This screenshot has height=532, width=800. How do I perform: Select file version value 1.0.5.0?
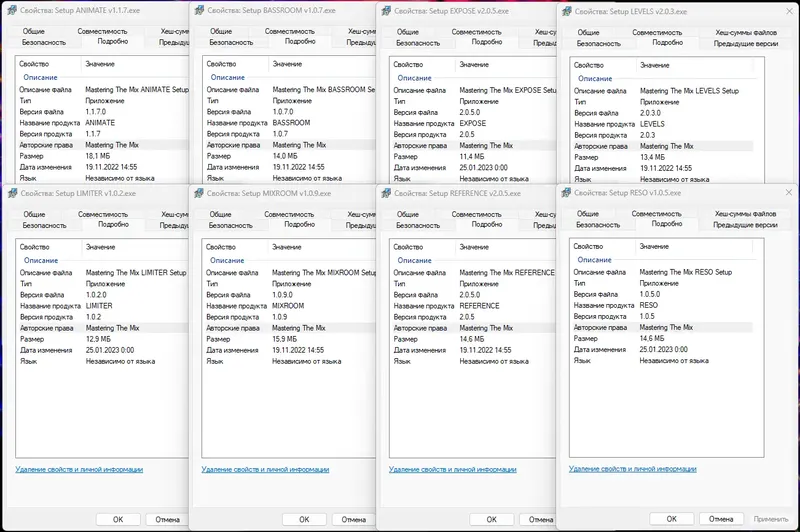click(649, 294)
